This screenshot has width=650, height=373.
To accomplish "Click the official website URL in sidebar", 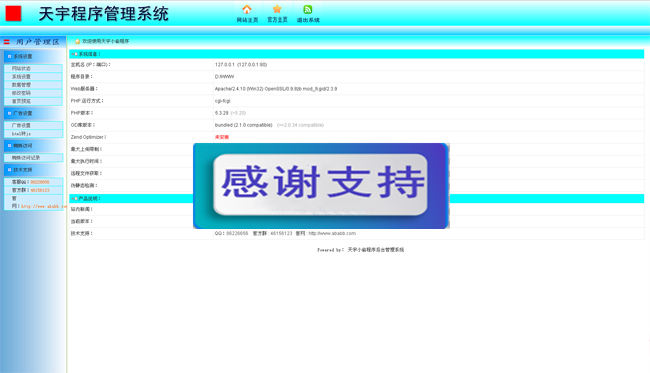I will pos(44,206).
